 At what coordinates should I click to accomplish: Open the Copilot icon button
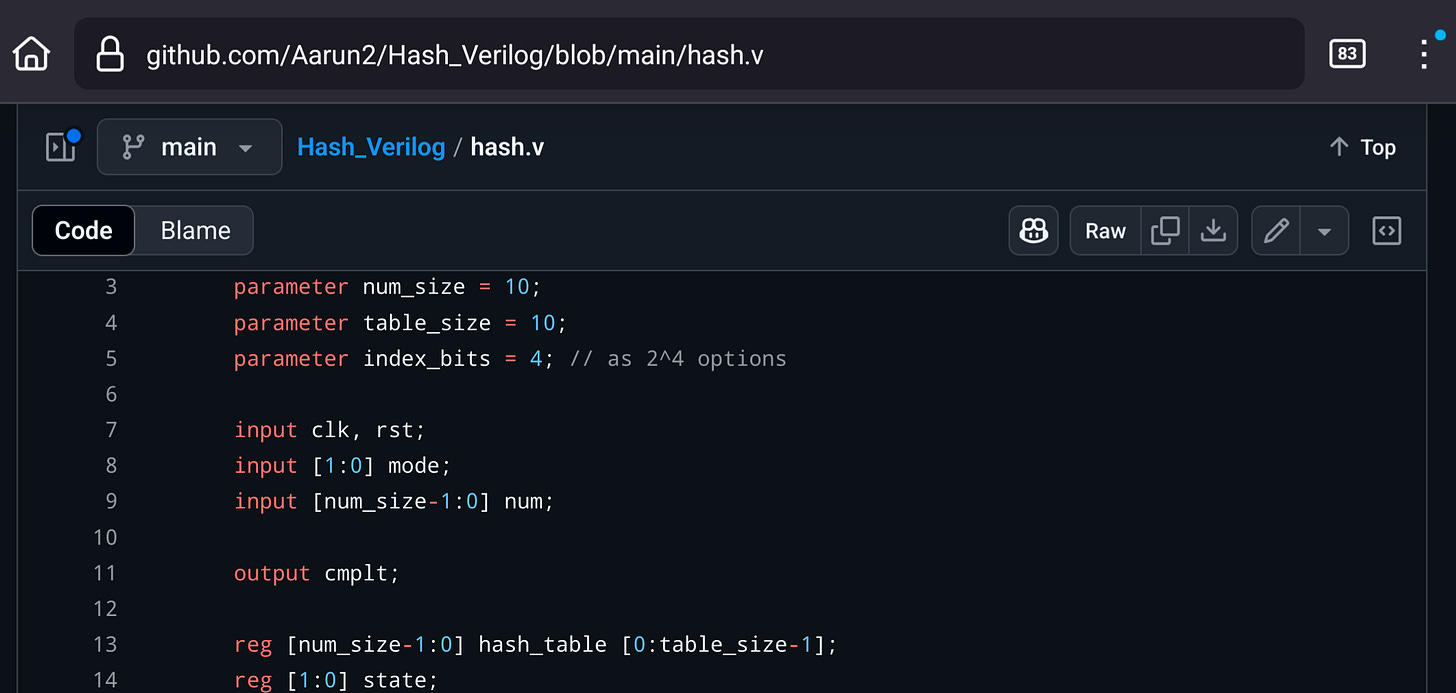[1033, 231]
